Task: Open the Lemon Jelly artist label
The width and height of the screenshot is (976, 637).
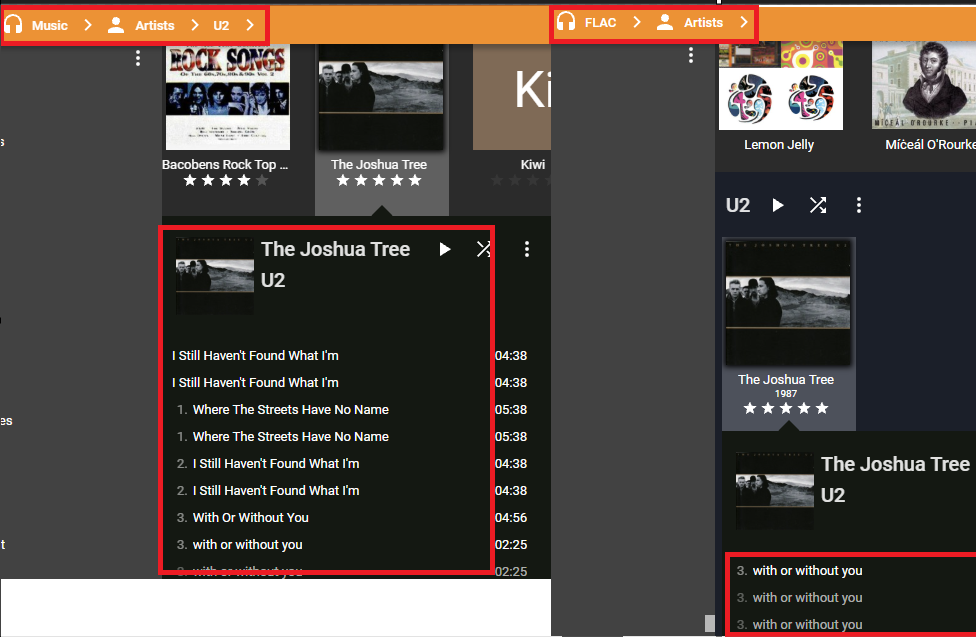Action: click(779, 145)
